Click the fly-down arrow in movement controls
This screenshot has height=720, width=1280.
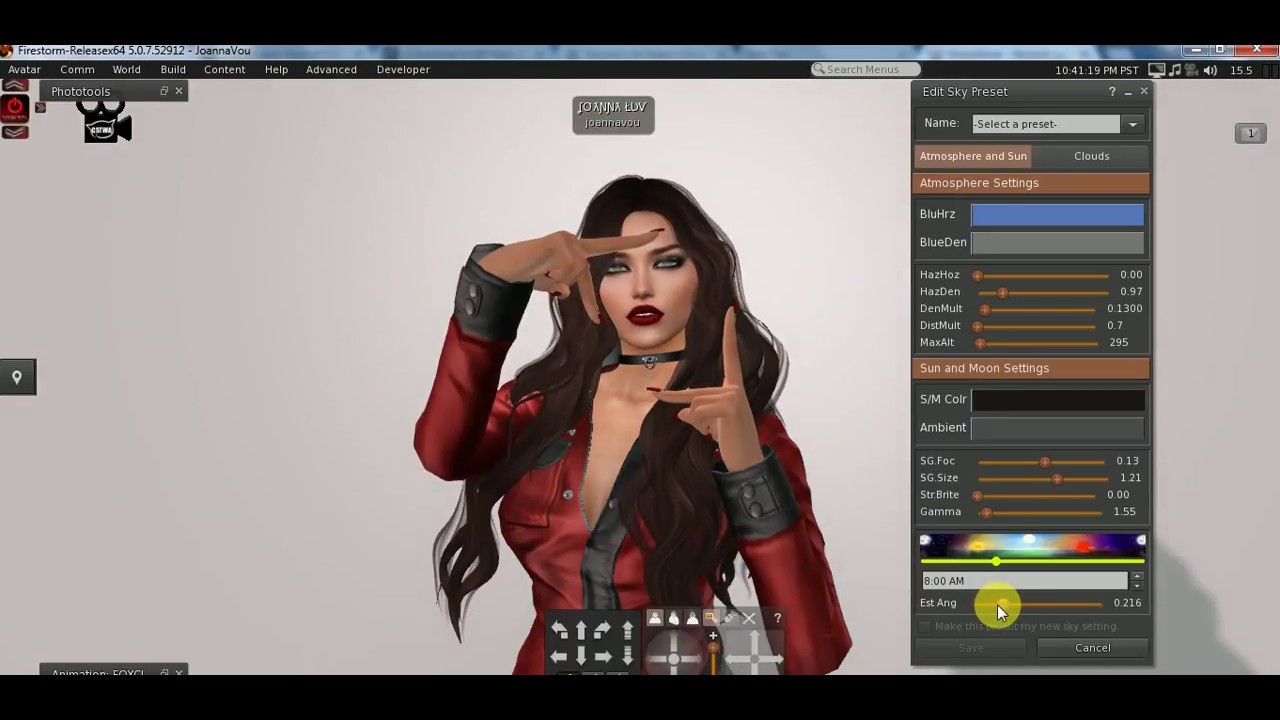coord(628,656)
